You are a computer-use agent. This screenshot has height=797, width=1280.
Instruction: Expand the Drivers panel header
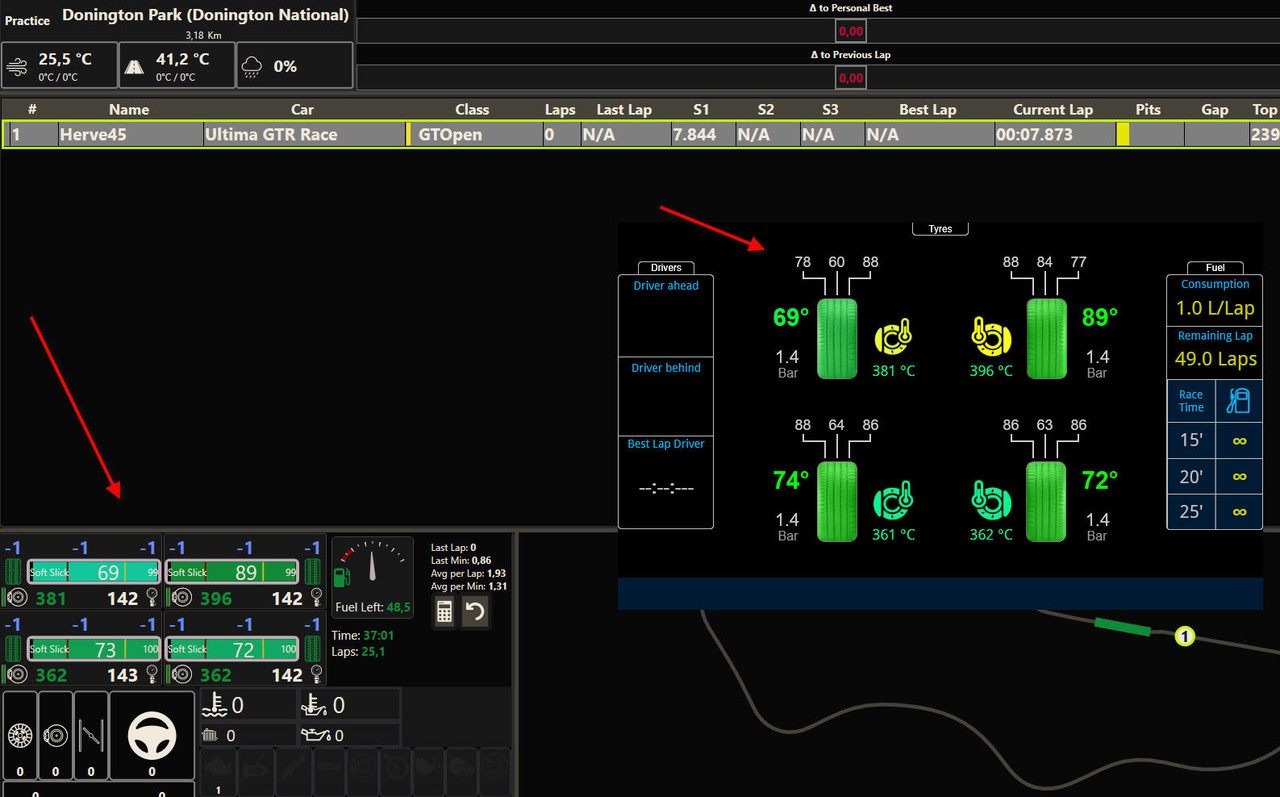coord(665,267)
